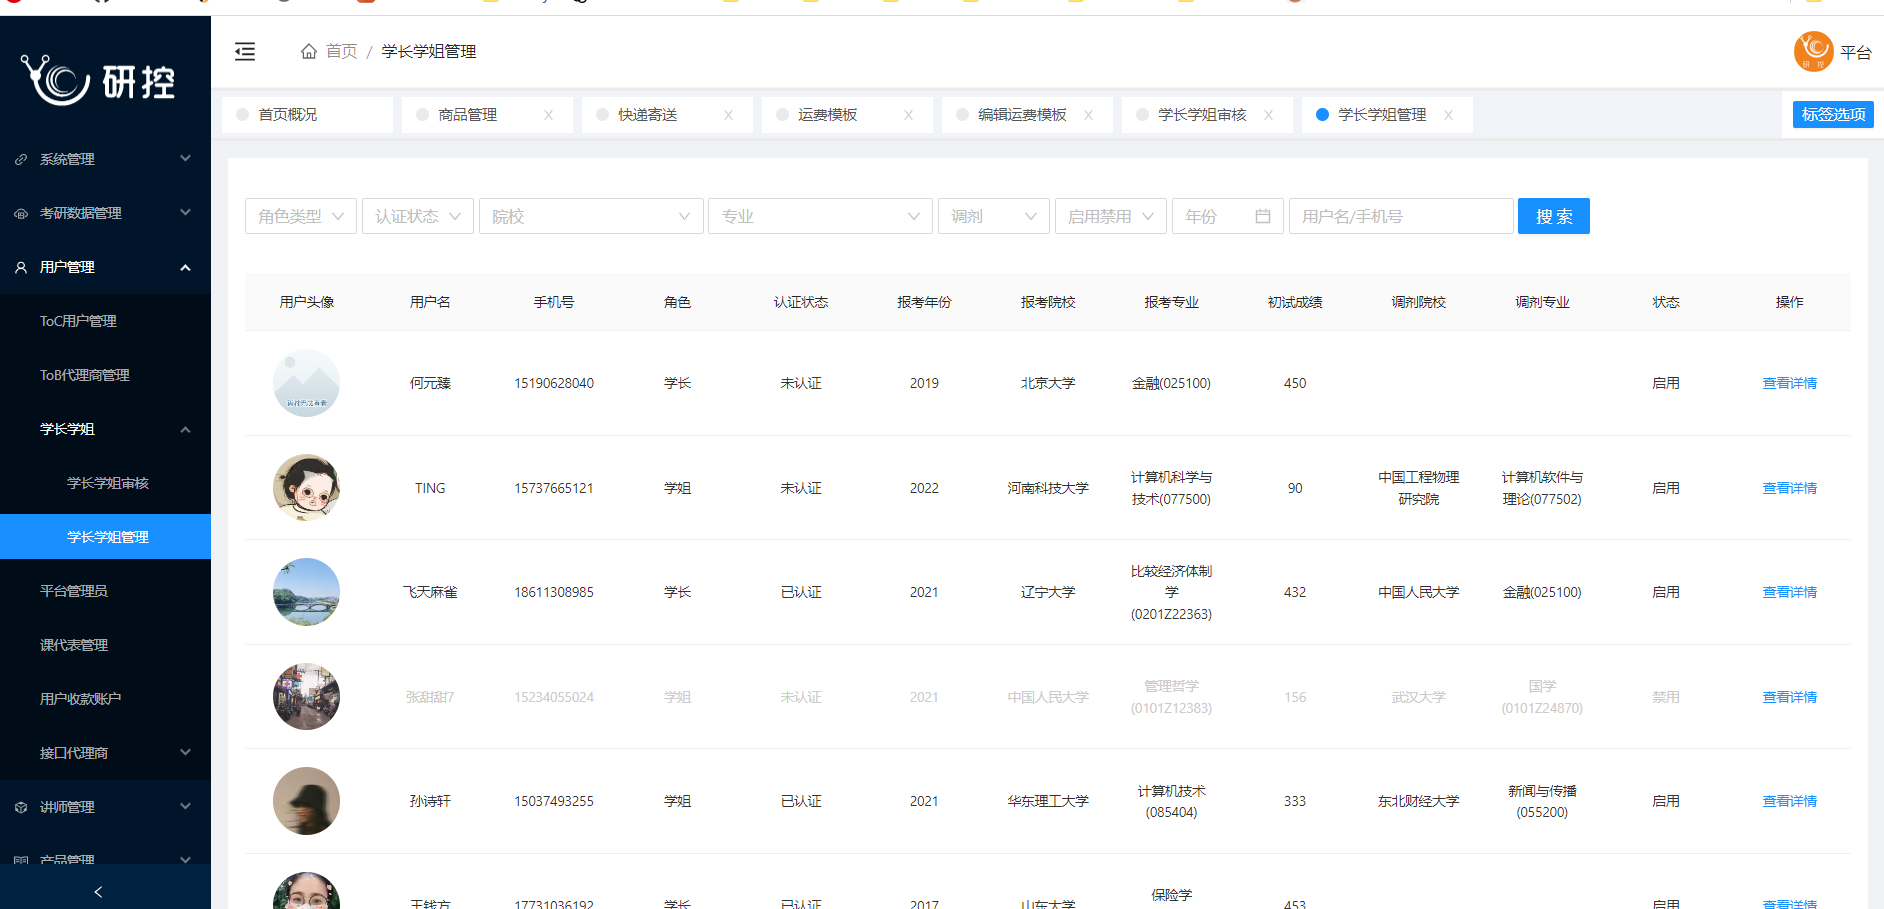
Task: Open 查看详情 for 何元臻
Action: (x=1789, y=383)
